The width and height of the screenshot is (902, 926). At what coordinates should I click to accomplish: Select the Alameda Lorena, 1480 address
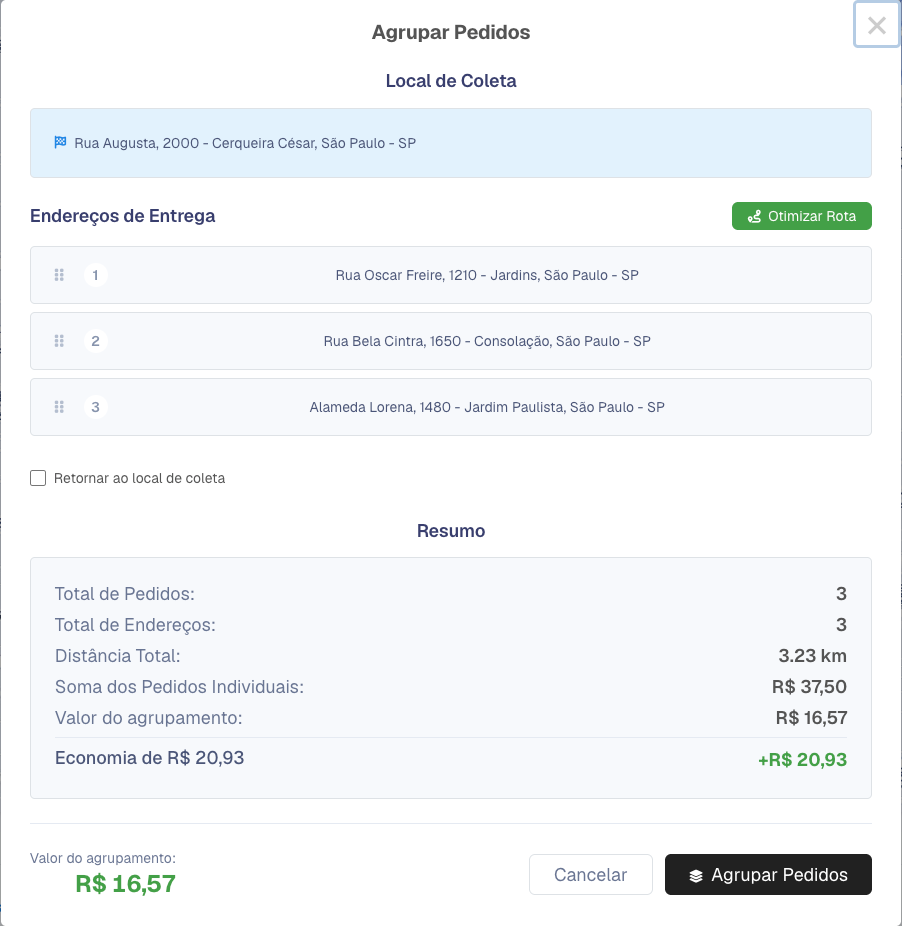click(x=487, y=407)
